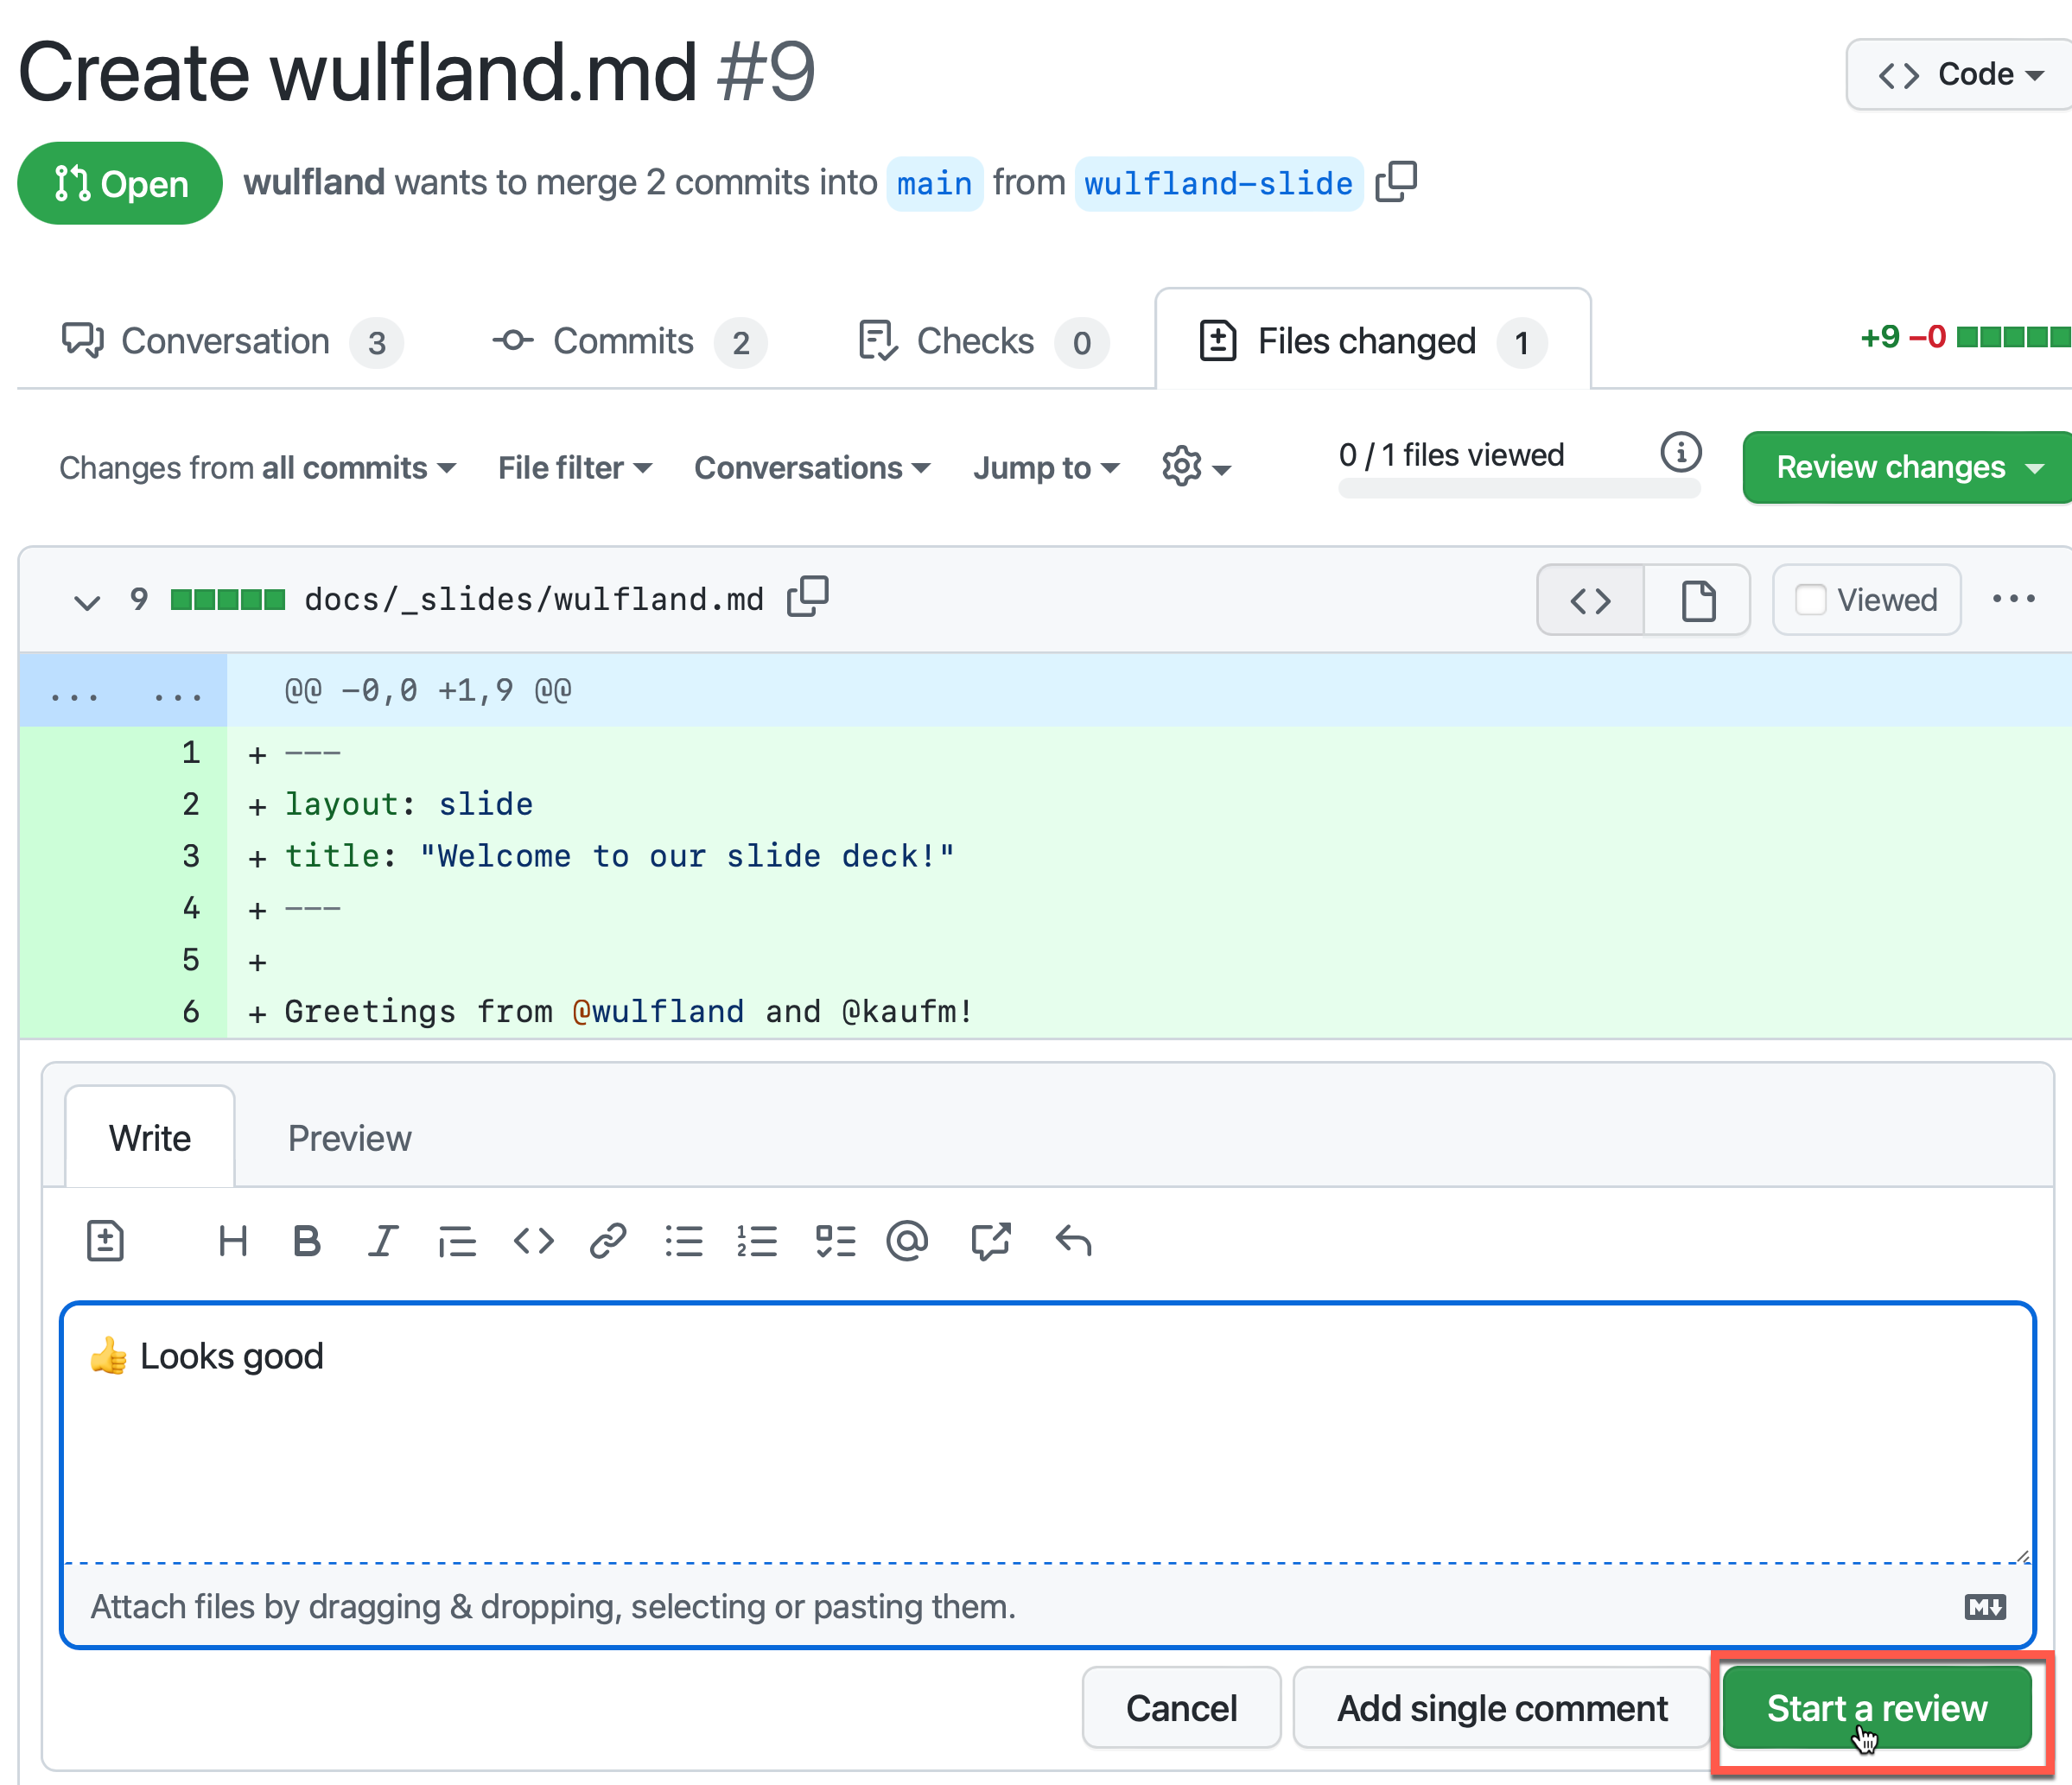
Task: Collapse the wulfland.md file diff
Action: pyautogui.click(x=87, y=601)
